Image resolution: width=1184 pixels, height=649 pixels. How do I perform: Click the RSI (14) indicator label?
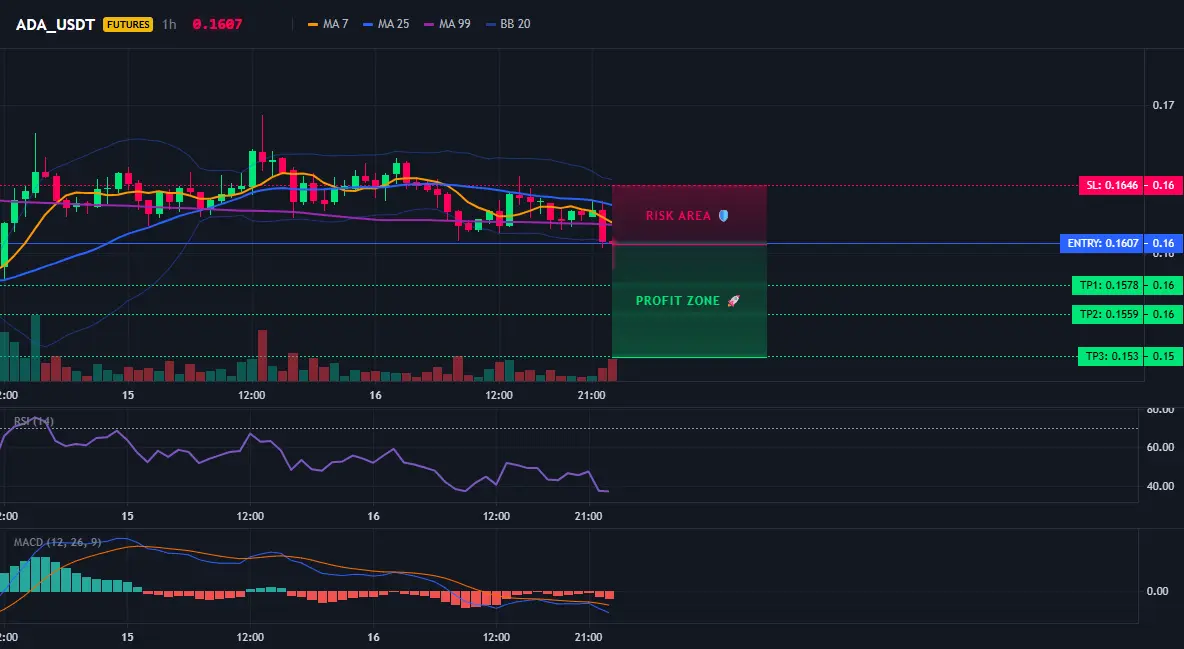(x=34, y=421)
